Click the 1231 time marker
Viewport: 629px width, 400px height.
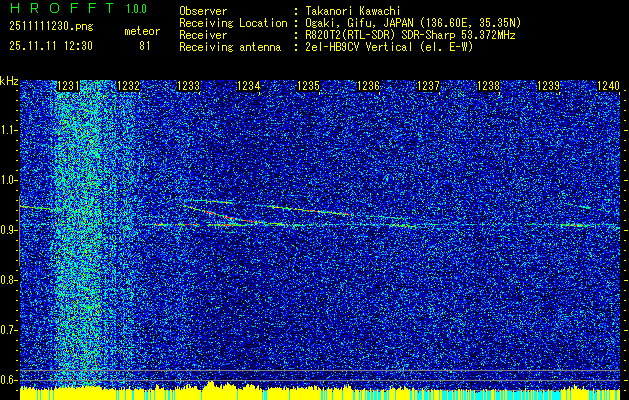pyautogui.click(x=68, y=86)
